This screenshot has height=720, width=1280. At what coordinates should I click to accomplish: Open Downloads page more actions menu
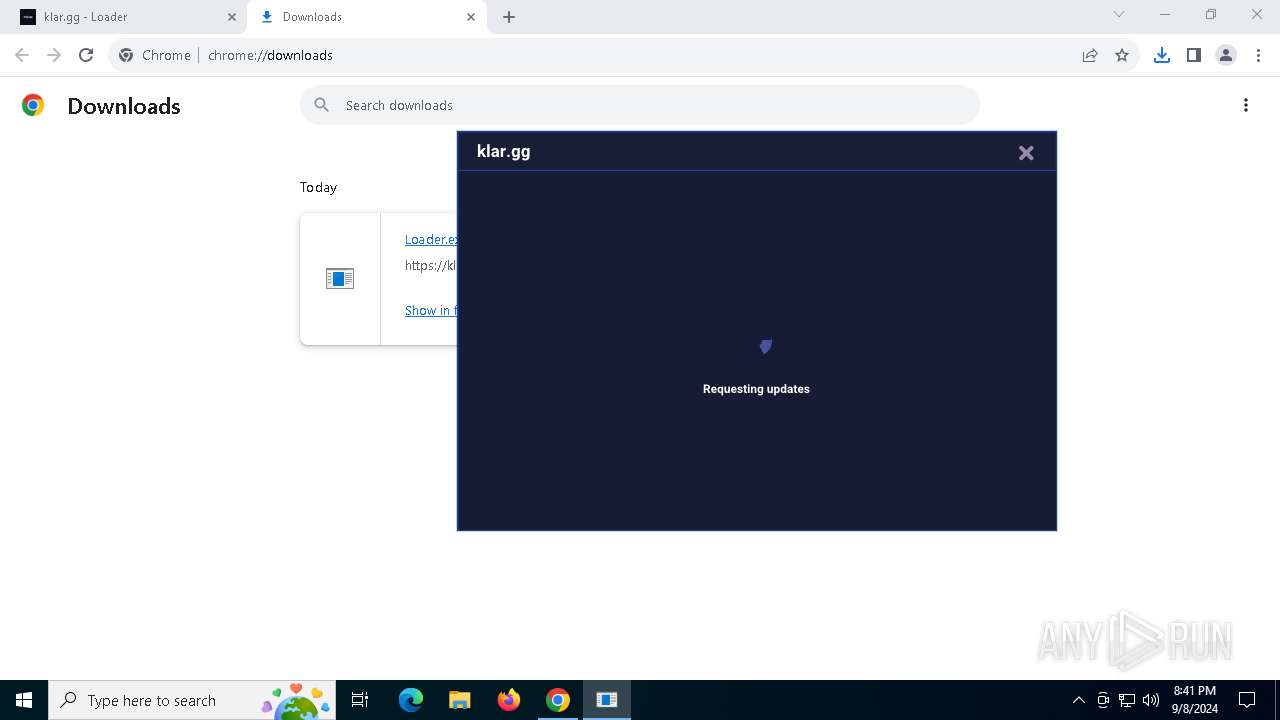(x=1246, y=105)
